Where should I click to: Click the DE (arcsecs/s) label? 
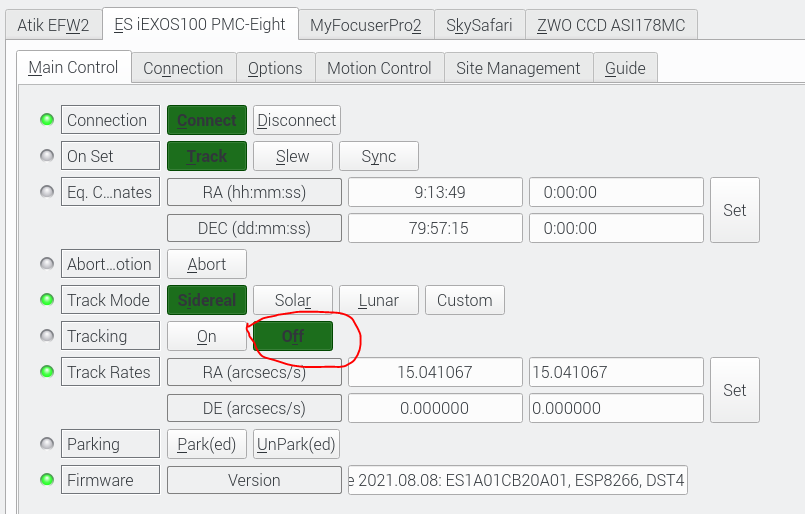click(255, 408)
